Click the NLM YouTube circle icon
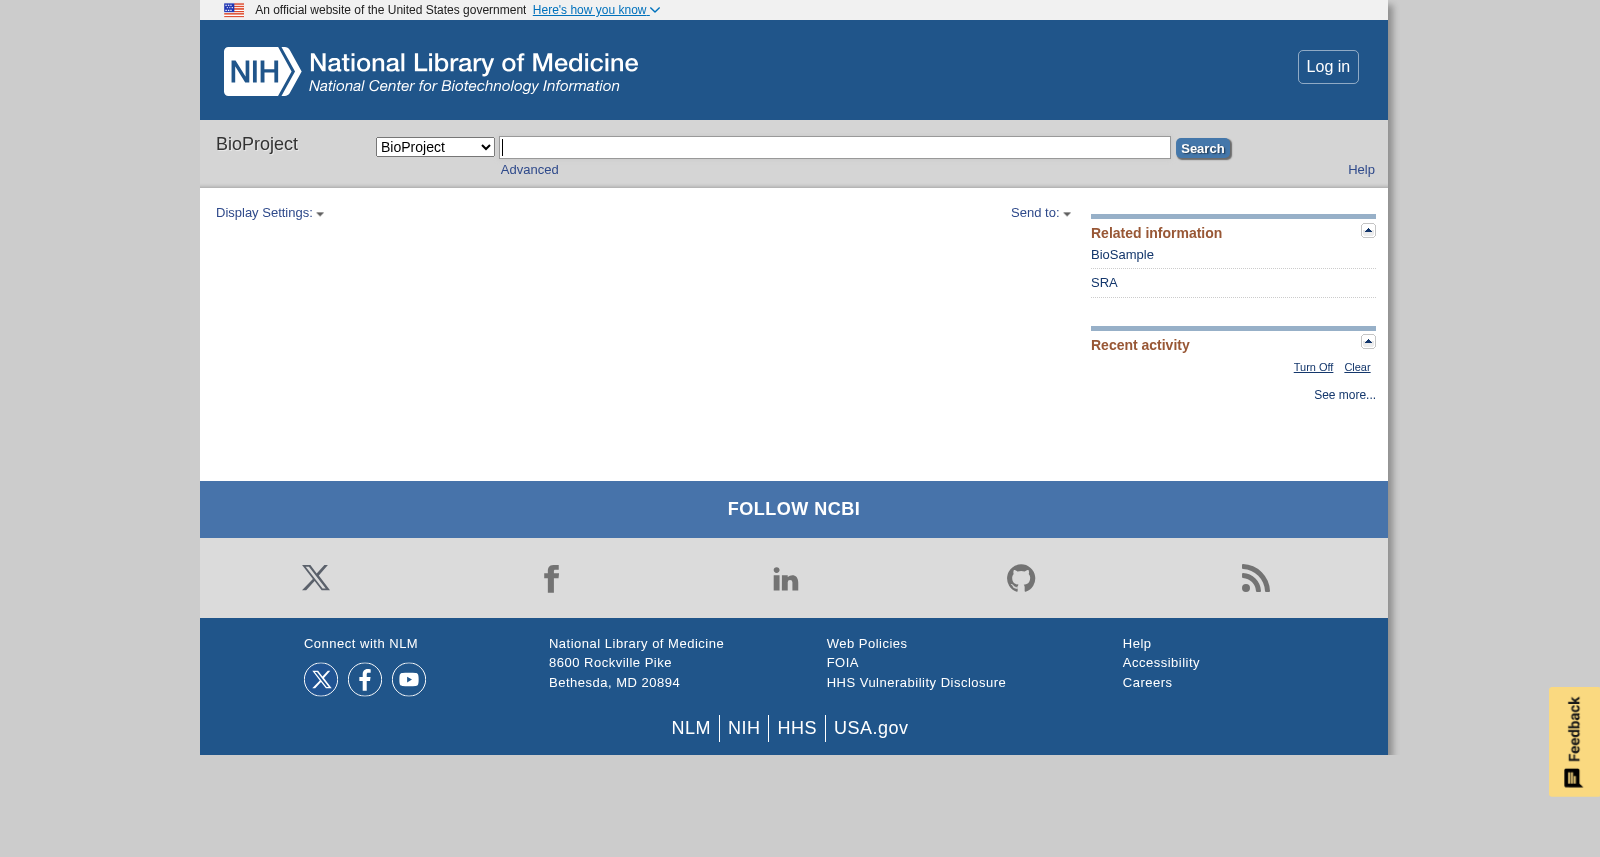The image size is (1600, 857). 409,680
